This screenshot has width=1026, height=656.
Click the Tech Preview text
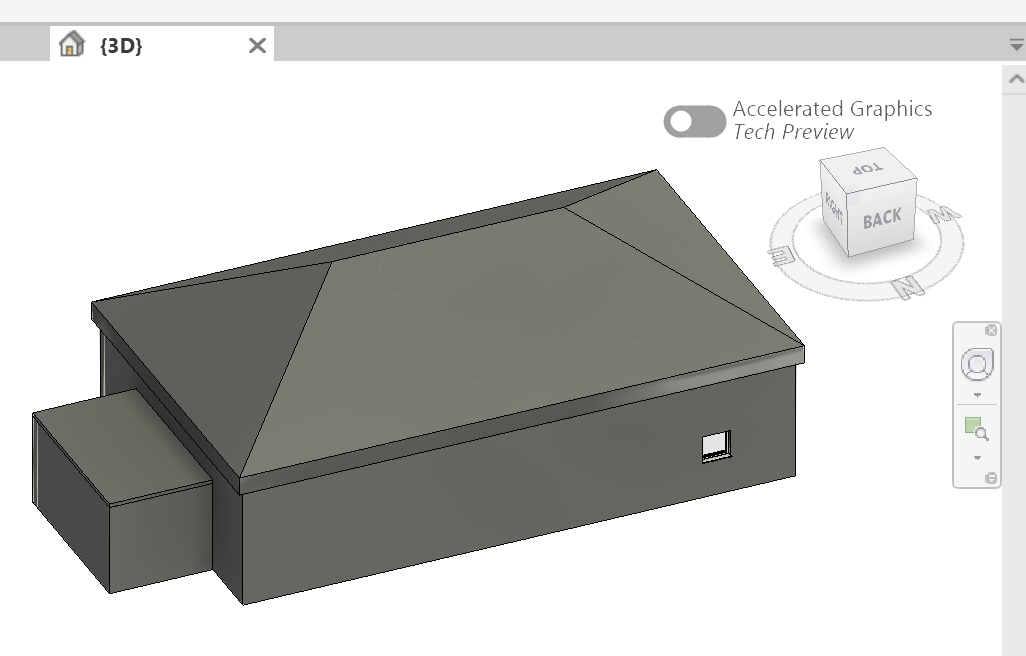click(x=793, y=131)
